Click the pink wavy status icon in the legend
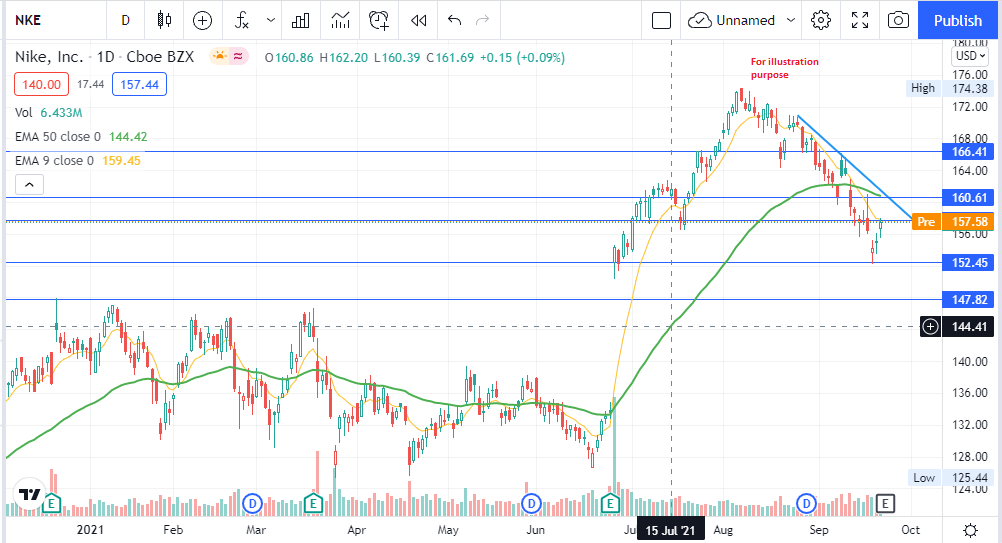The image size is (1002, 543). point(238,57)
